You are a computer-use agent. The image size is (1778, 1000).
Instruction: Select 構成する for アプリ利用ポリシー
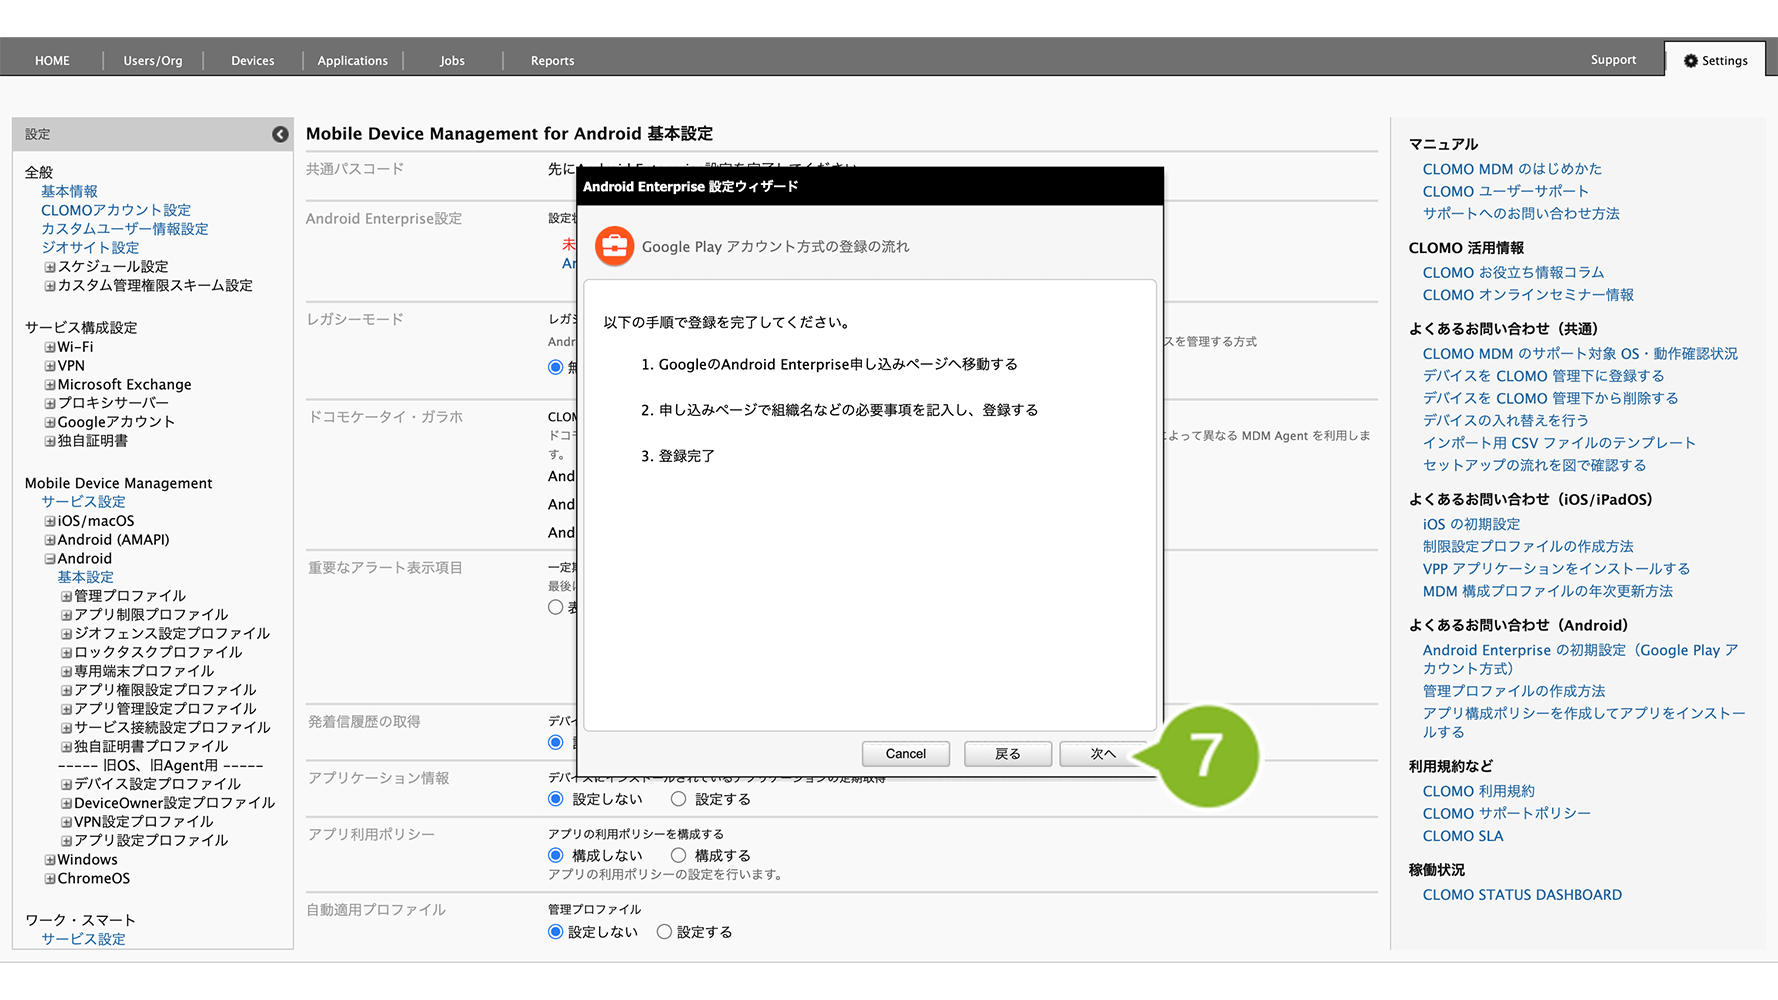pos(679,855)
